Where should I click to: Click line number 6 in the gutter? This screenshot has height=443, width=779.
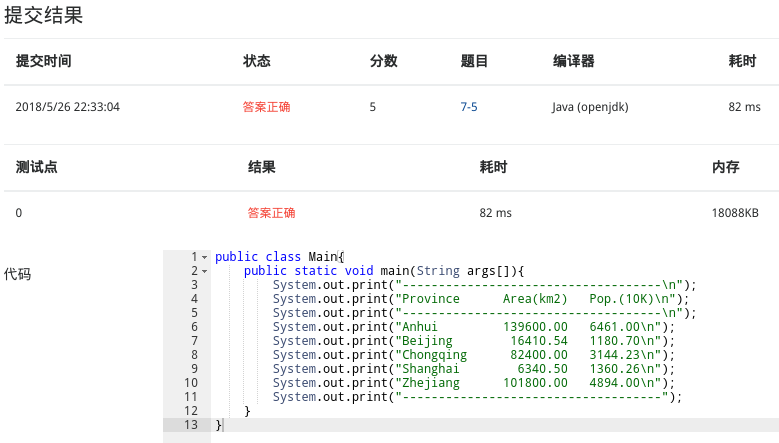(x=194, y=327)
